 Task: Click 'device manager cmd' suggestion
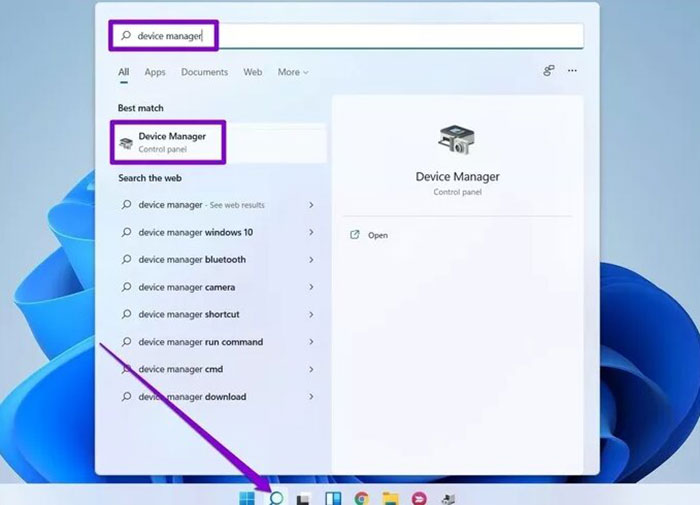click(x=180, y=370)
